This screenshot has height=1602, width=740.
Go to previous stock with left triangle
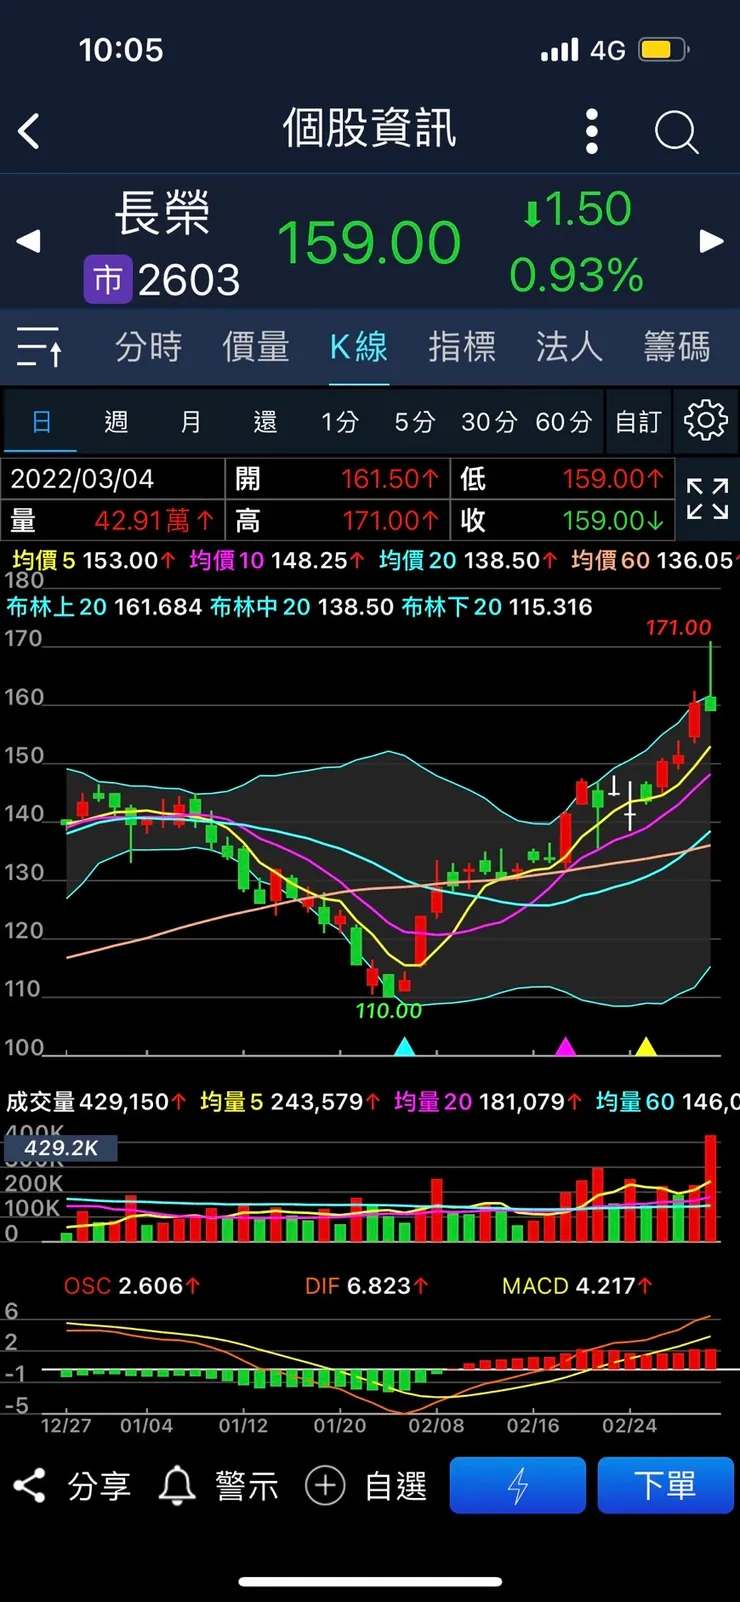28,241
